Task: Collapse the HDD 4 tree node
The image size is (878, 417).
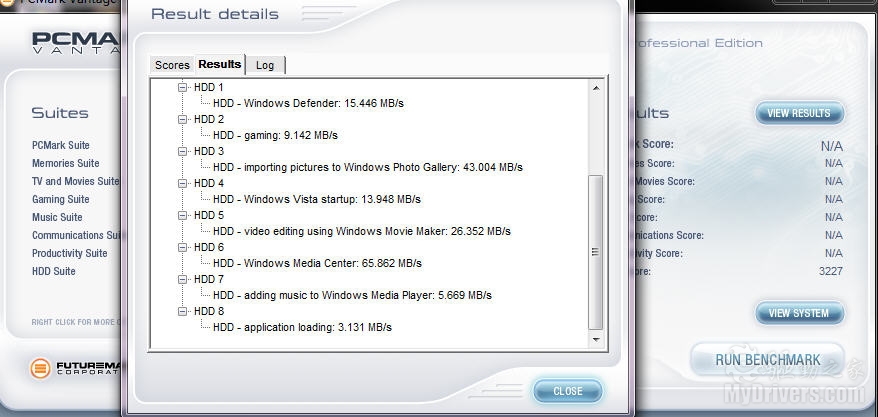Action: pyautogui.click(x=183, y=183)
